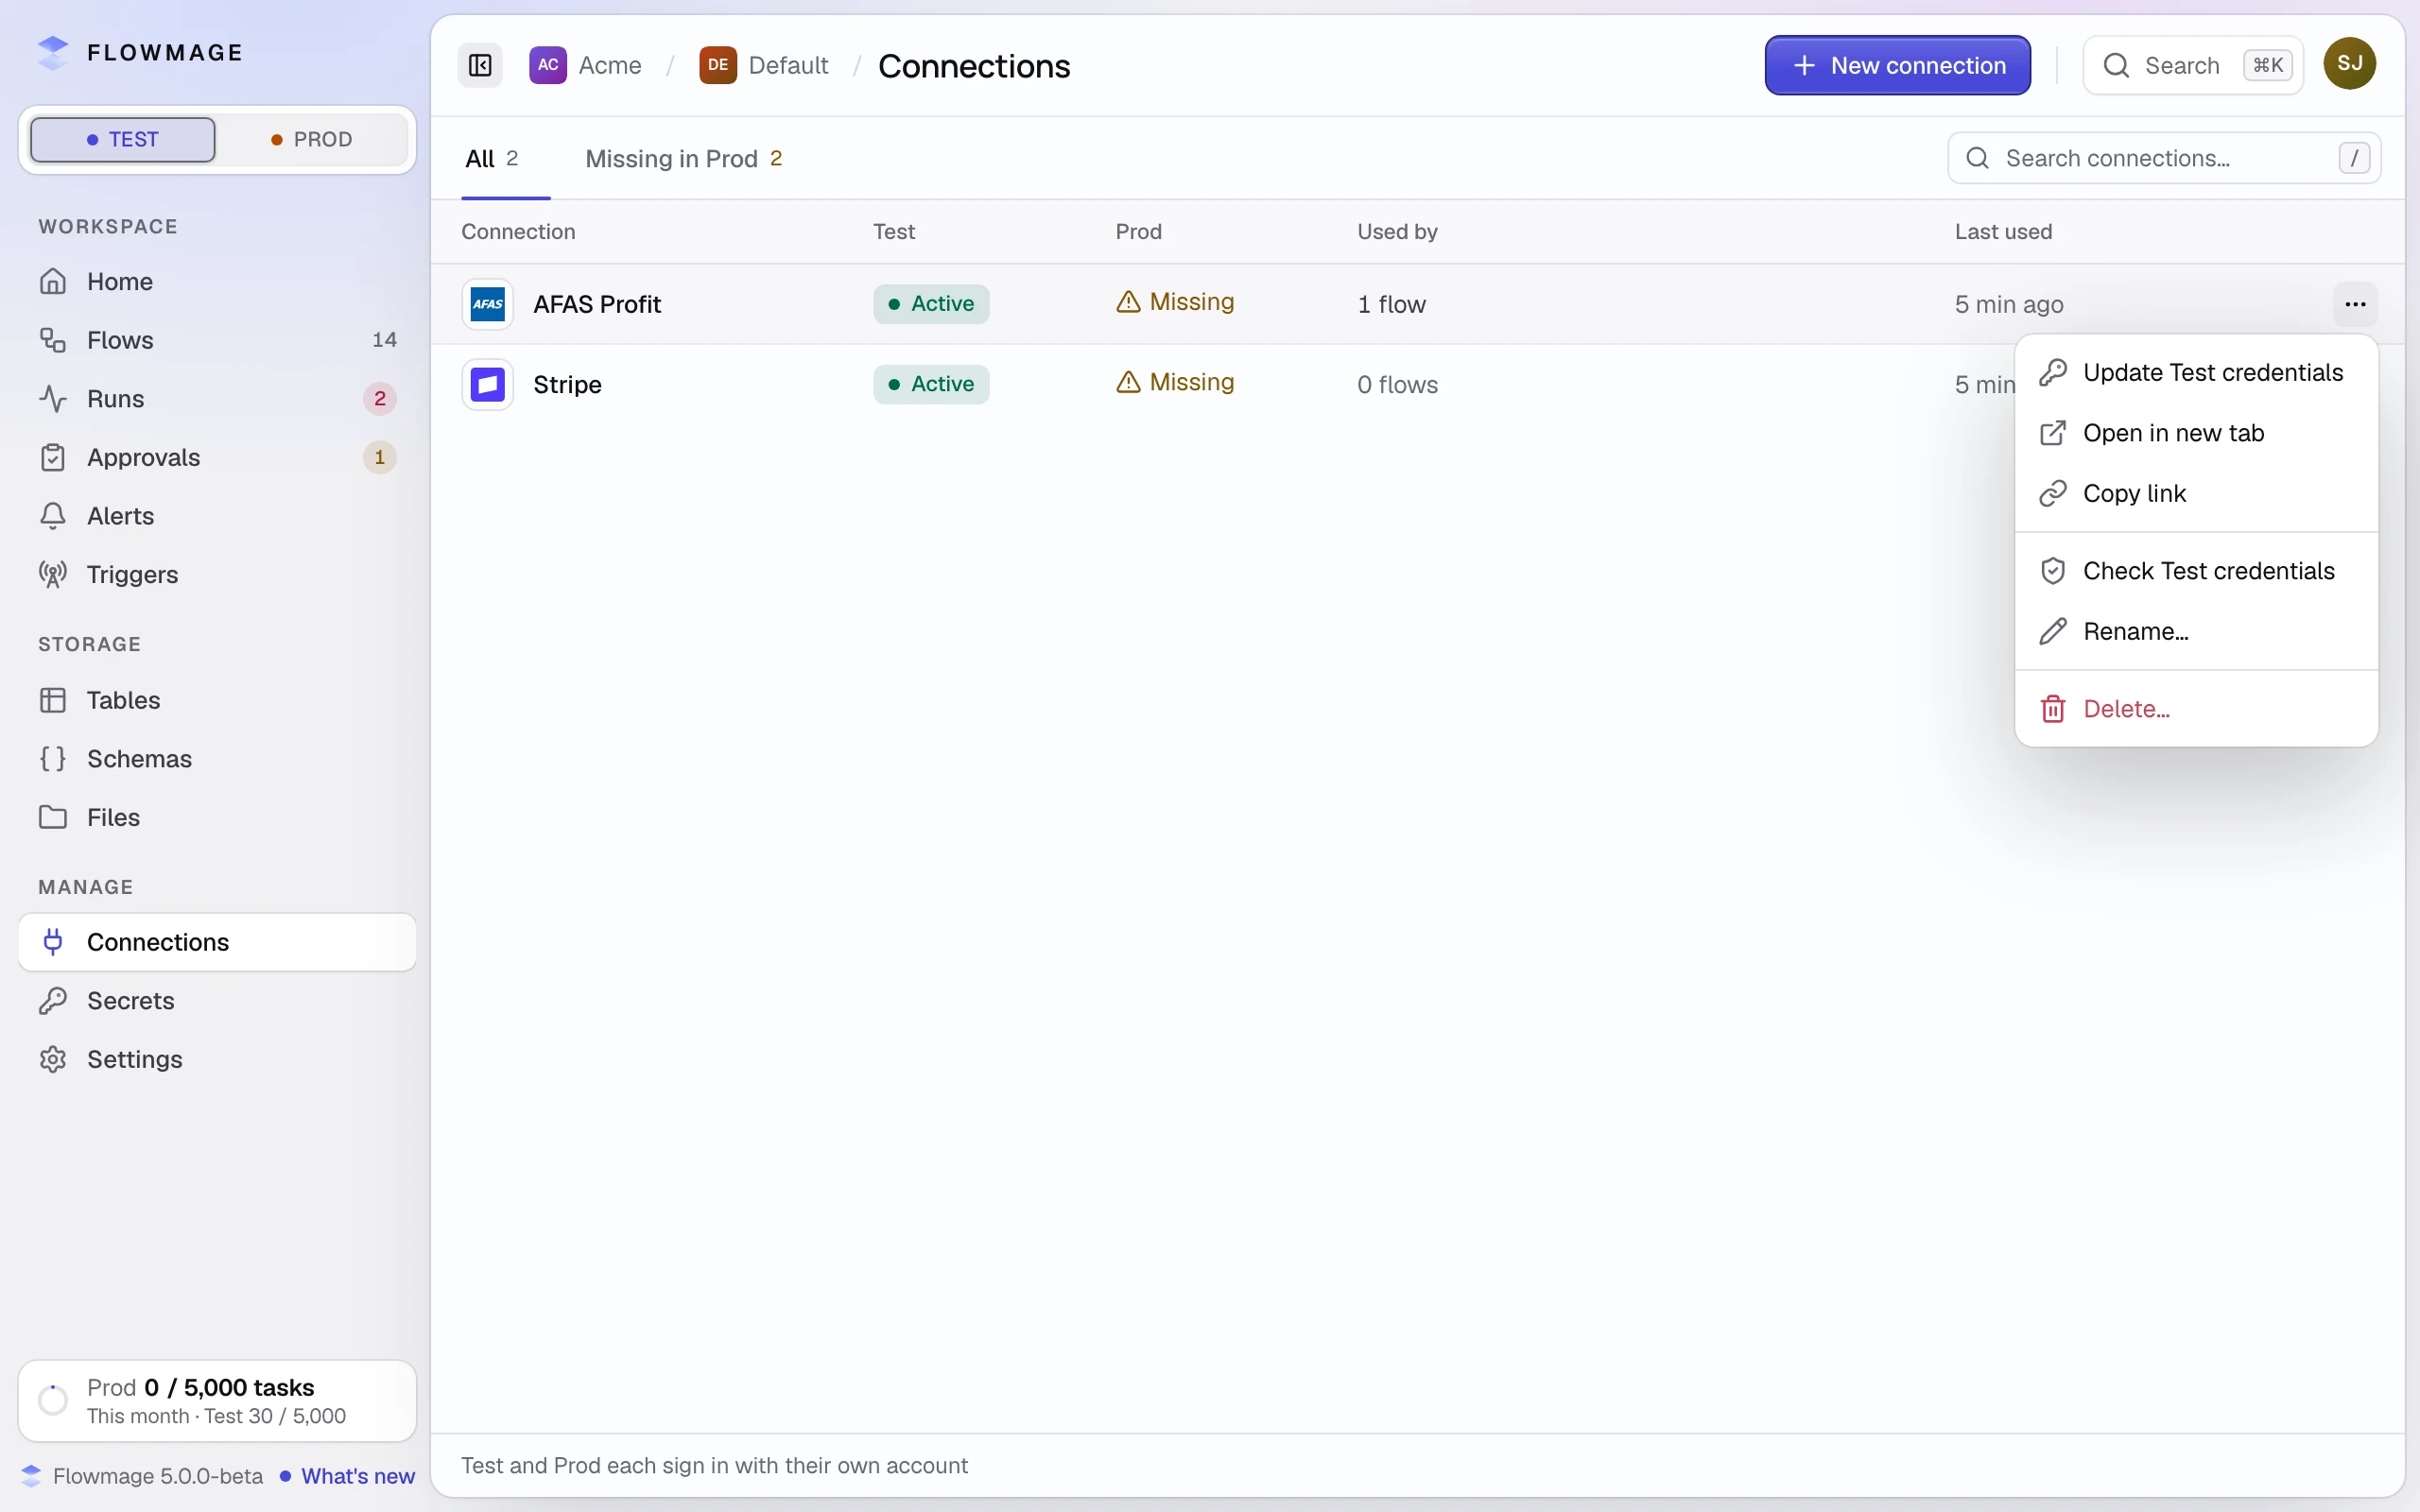Click the chain-link icon beside Copy link

click(x=2053, y=494)
